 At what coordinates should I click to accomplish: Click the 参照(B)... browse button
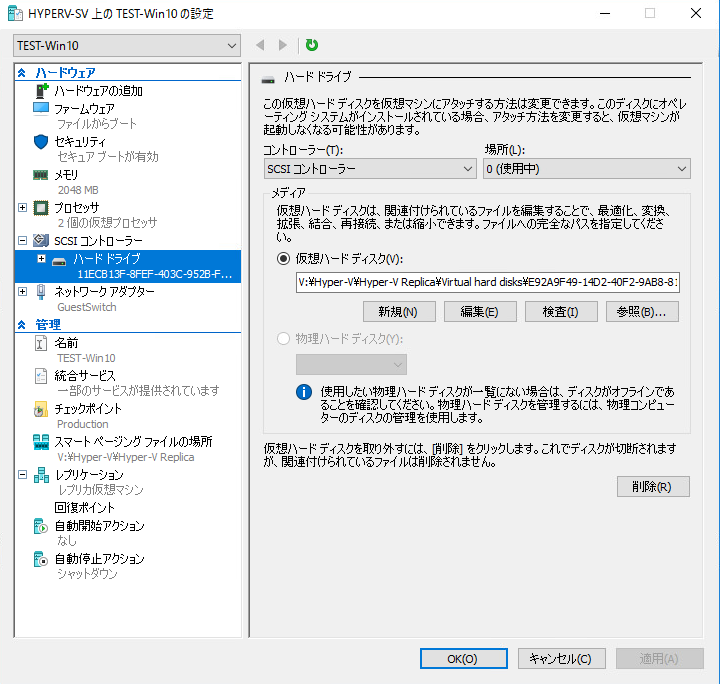pos(642,312)
